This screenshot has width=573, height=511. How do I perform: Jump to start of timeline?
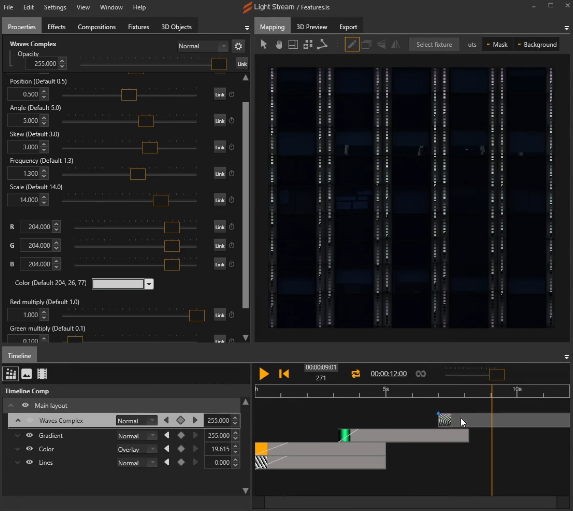[284, 374]
